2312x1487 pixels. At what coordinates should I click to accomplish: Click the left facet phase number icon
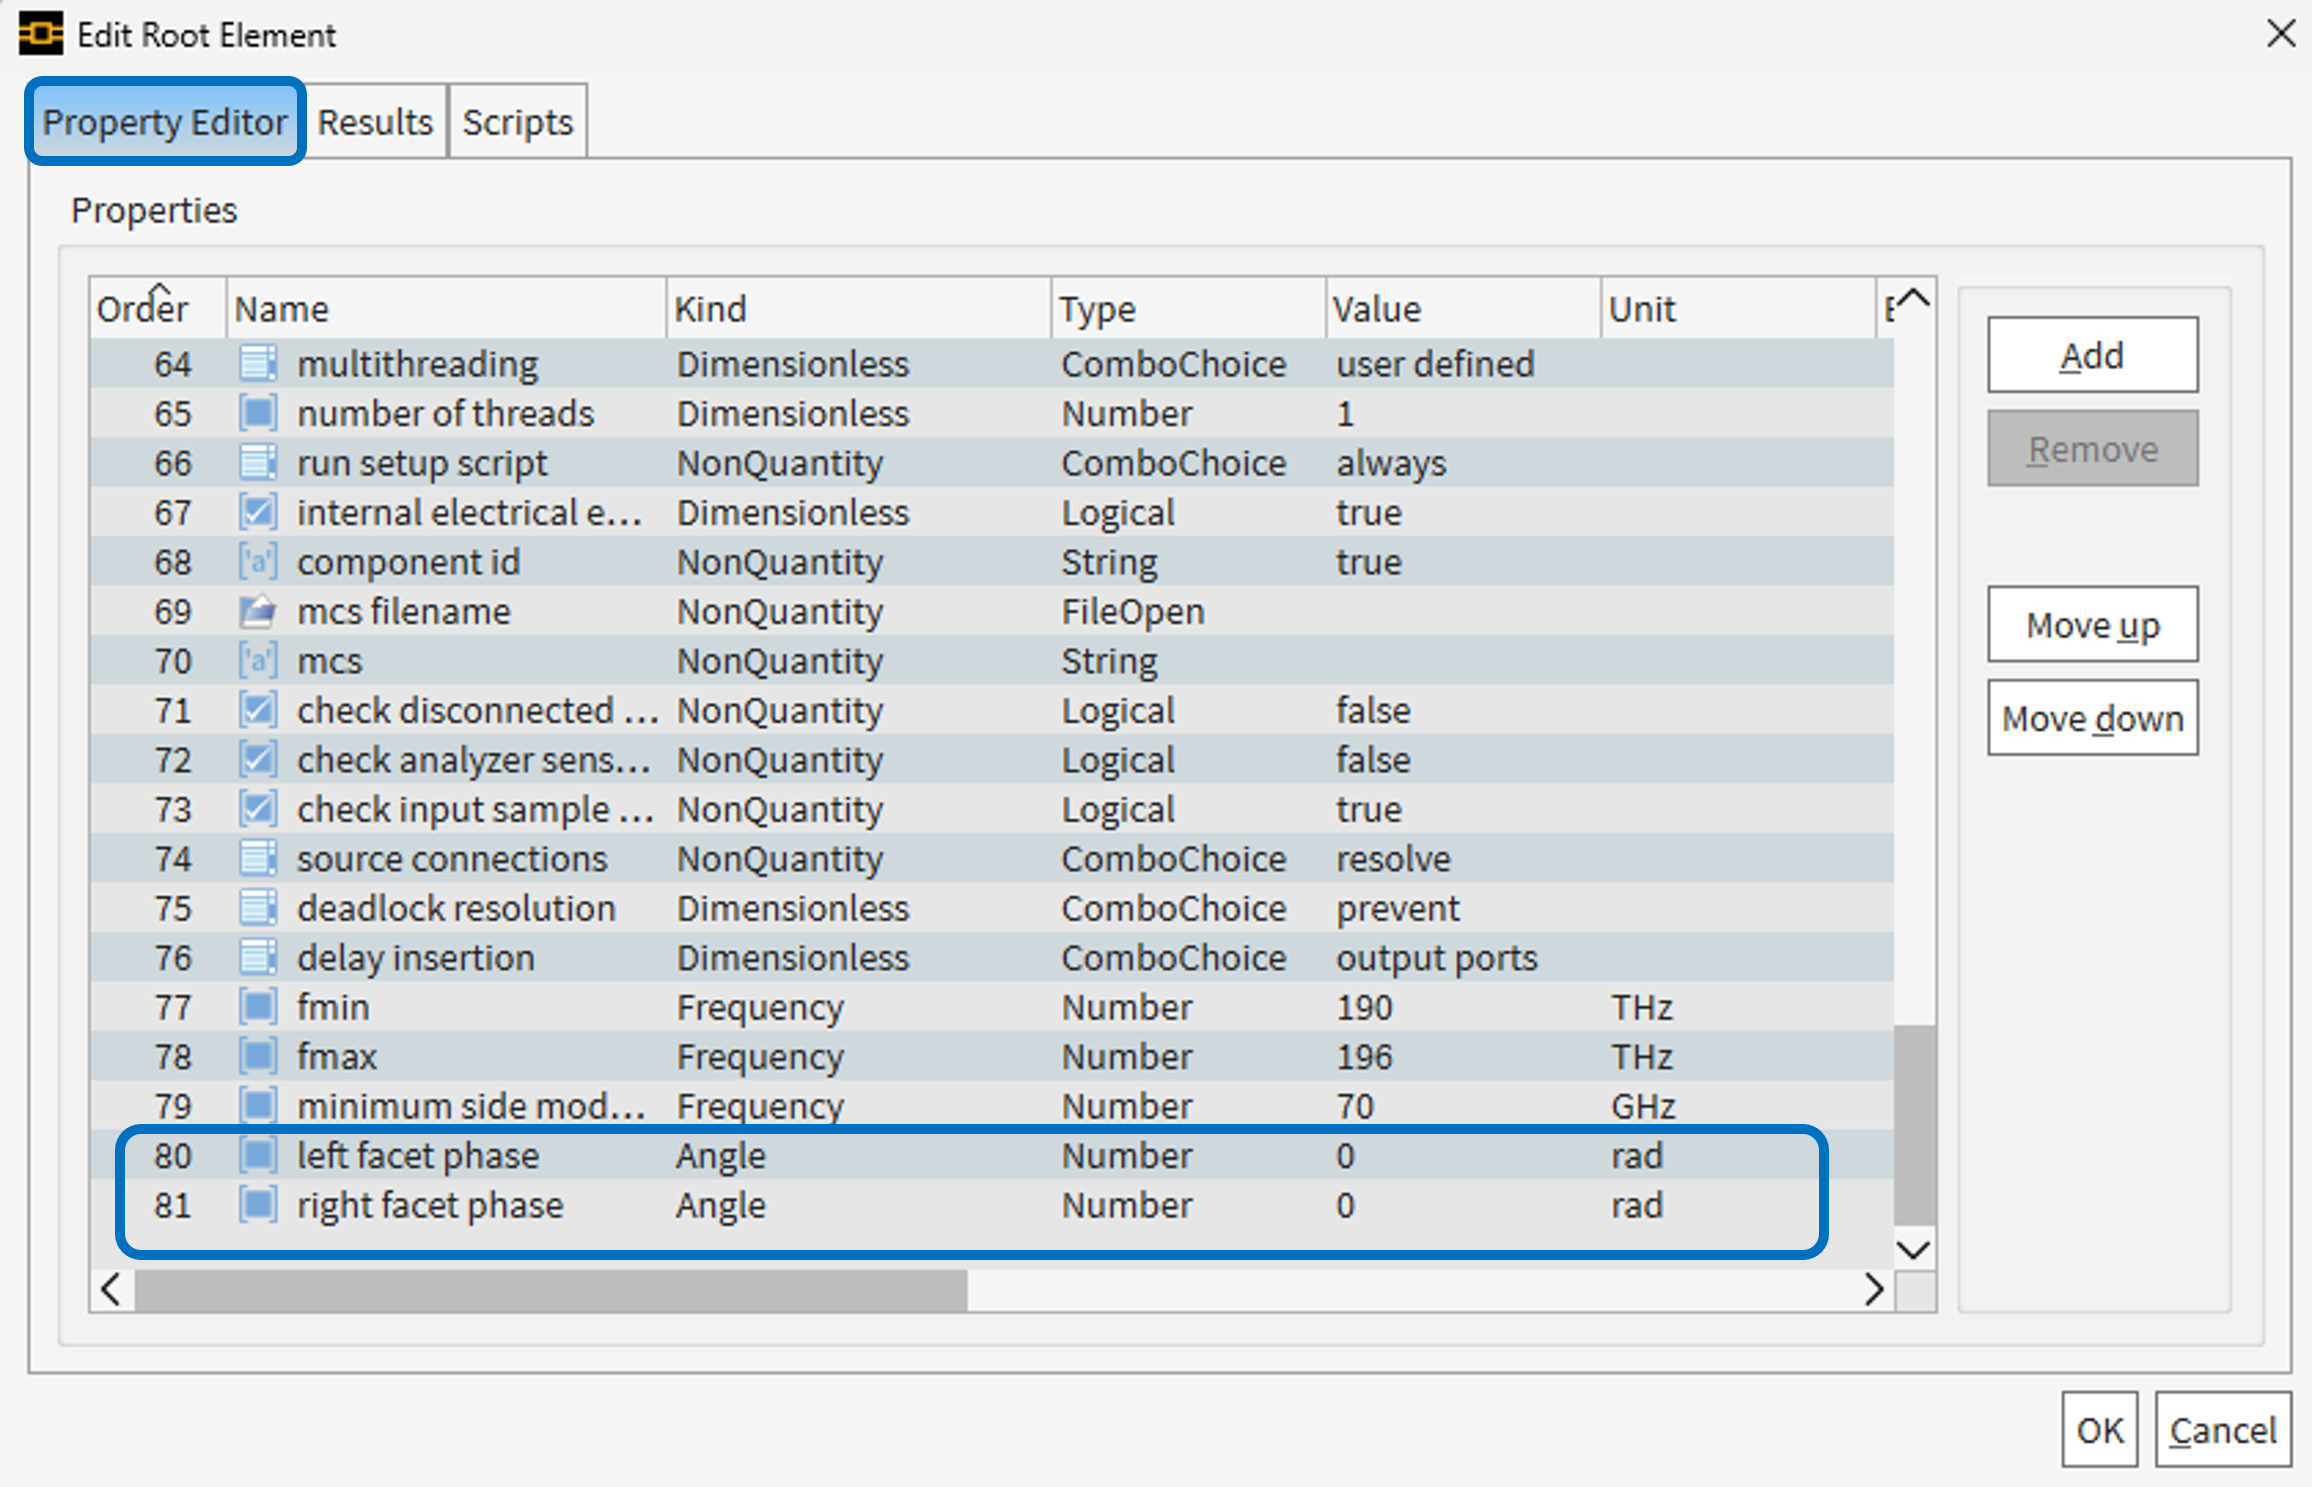click(258, 1156)
